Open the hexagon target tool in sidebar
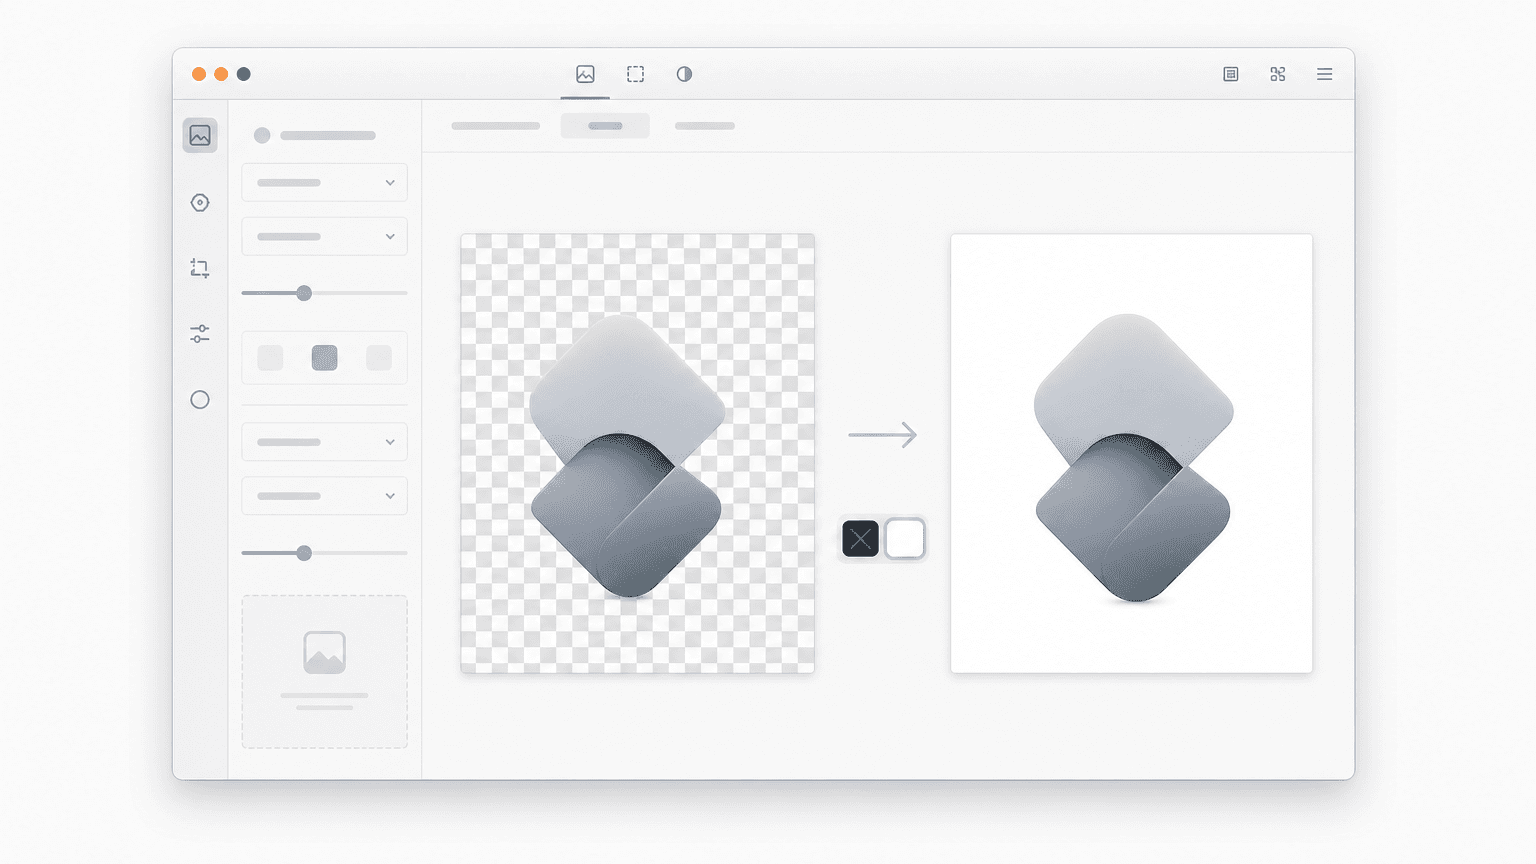Image resolution: width=1536 pixels, height=864 pixels. pos(200,203)
